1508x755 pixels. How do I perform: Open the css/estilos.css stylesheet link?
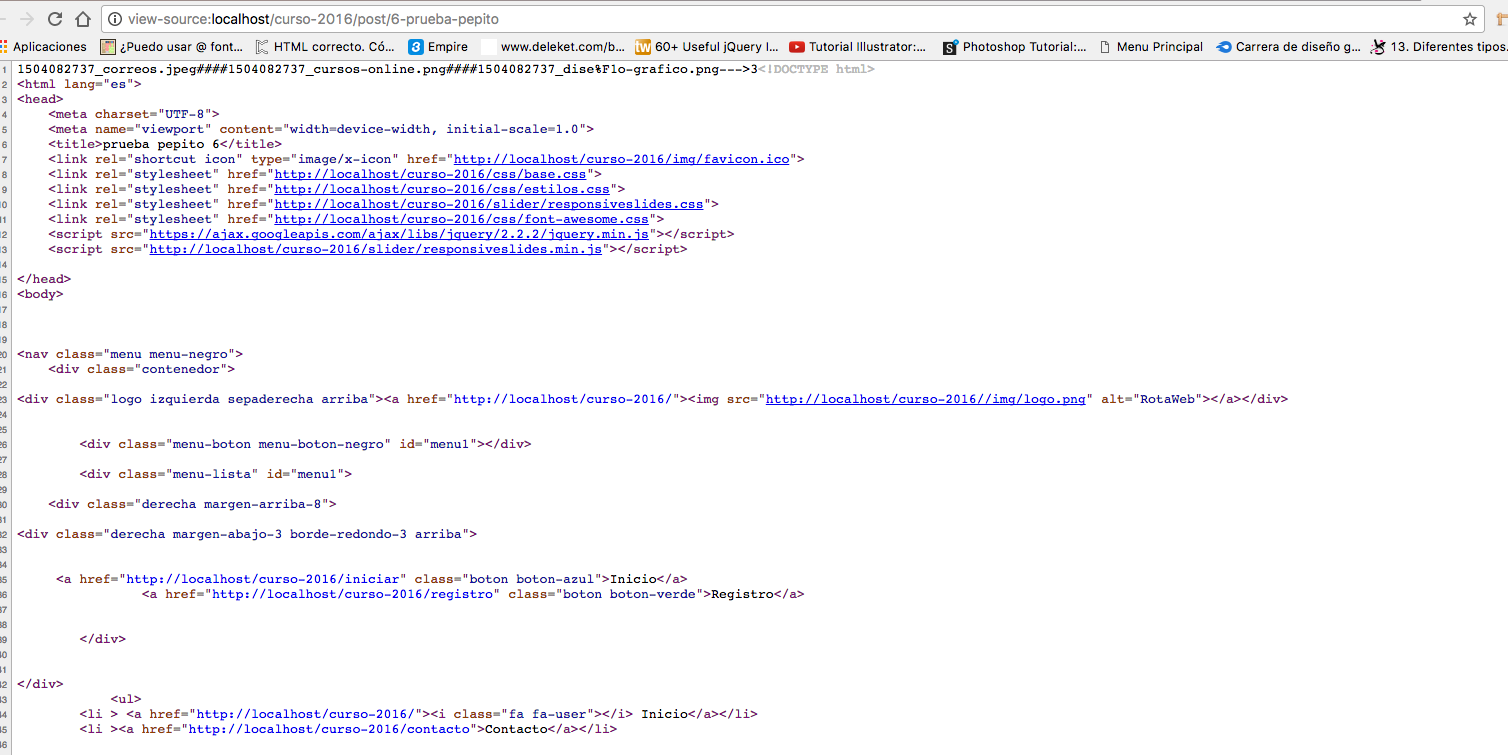(442, 189)
